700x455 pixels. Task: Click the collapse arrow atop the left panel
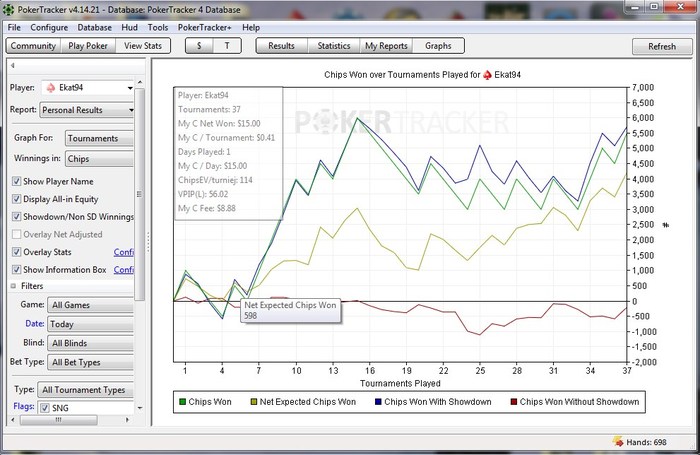tap(12, 66)
